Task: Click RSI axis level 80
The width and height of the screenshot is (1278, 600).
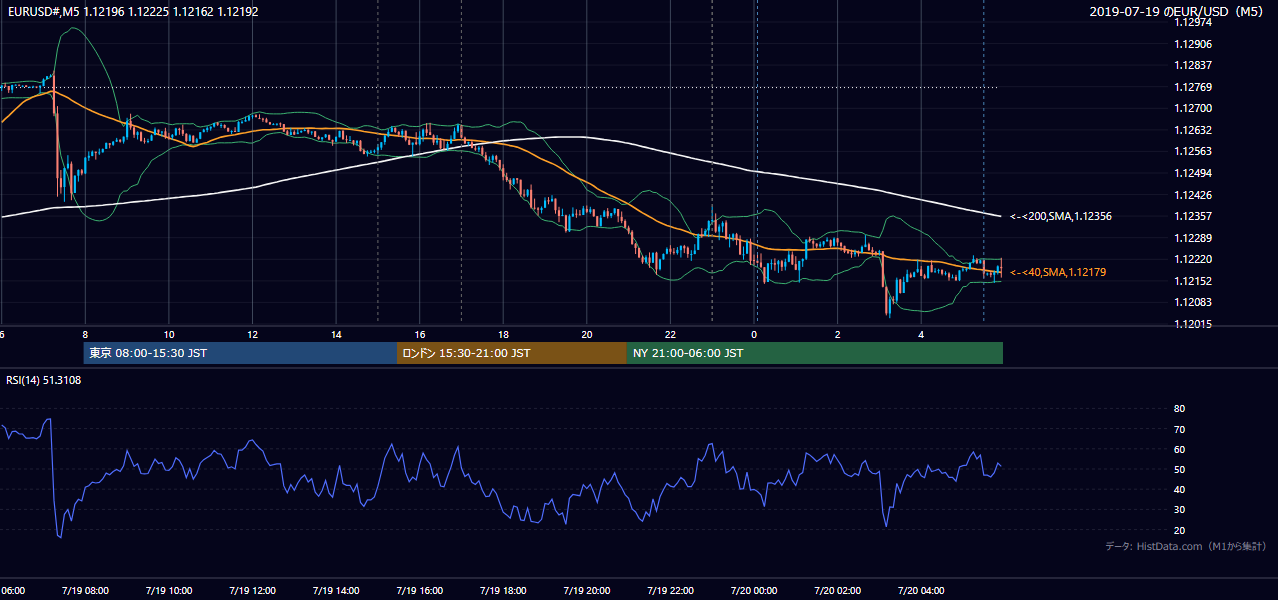Action: 1179,409
